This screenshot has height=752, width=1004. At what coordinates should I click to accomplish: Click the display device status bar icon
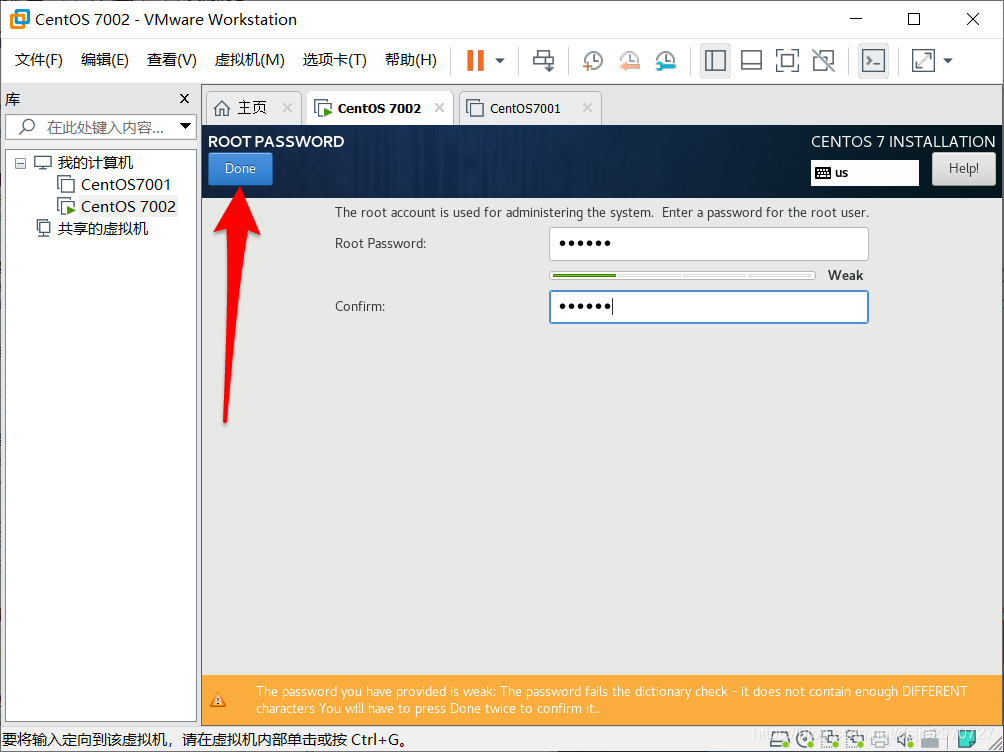[x=930, y=740]
